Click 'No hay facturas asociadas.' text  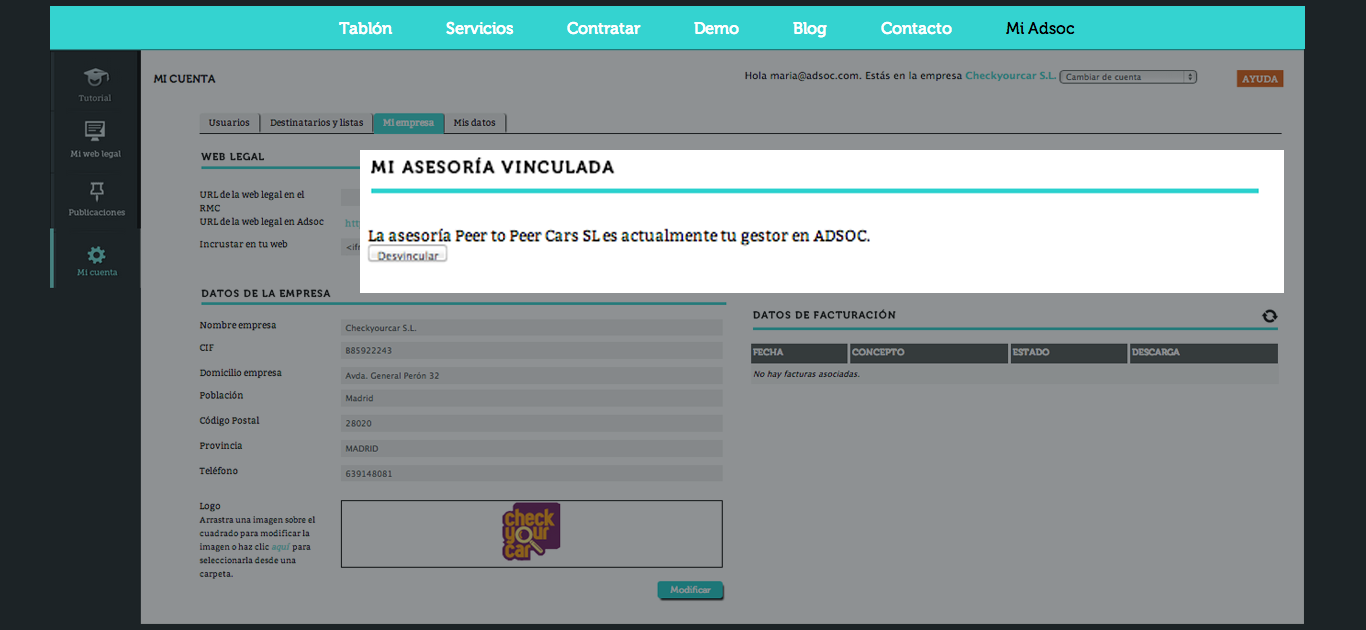[806, 374]
